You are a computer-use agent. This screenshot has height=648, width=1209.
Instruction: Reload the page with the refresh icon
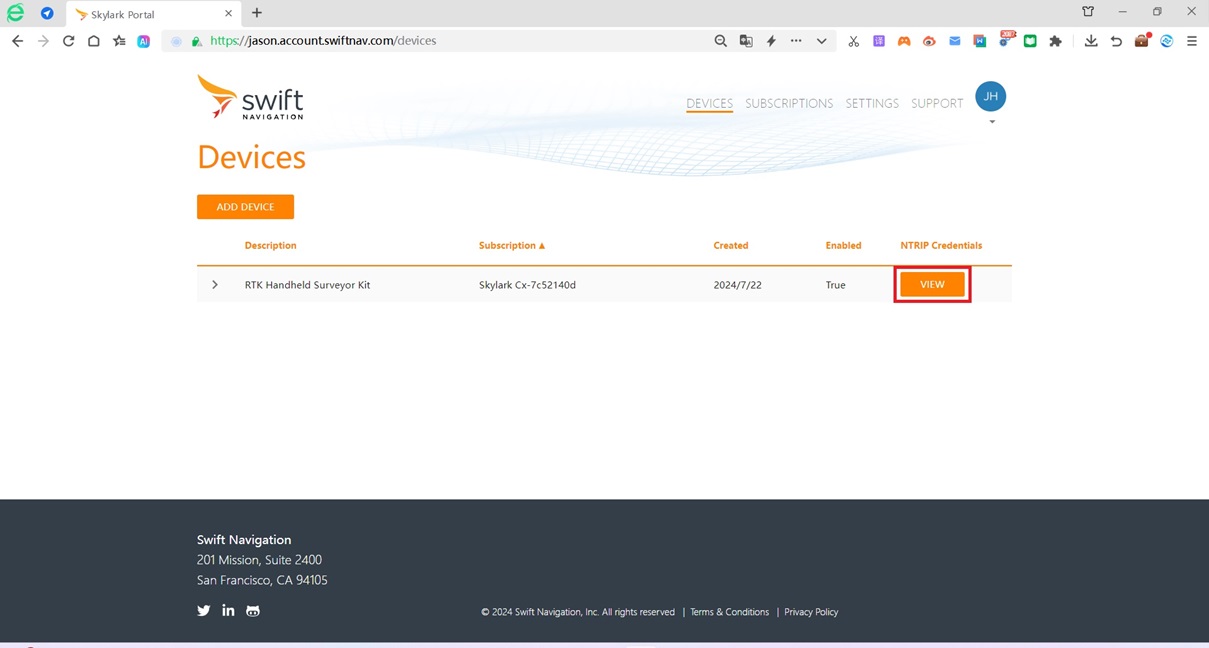point(68,41)
